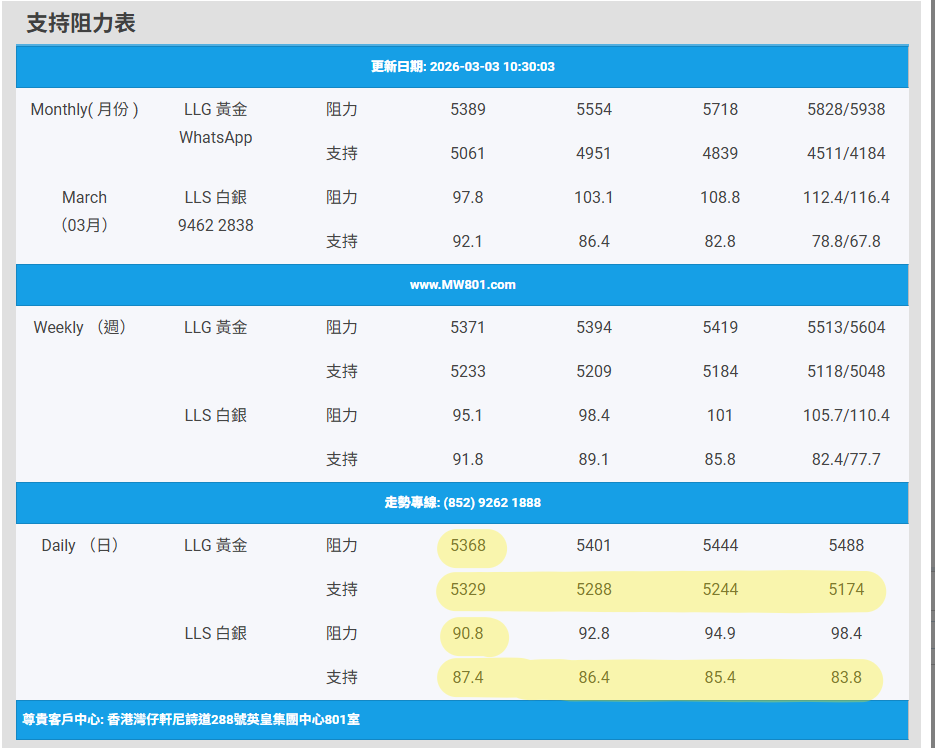Screen dimensions: 935x748
Task: Click the Monthly(月份) row label
Action: [x=85, y=110]
